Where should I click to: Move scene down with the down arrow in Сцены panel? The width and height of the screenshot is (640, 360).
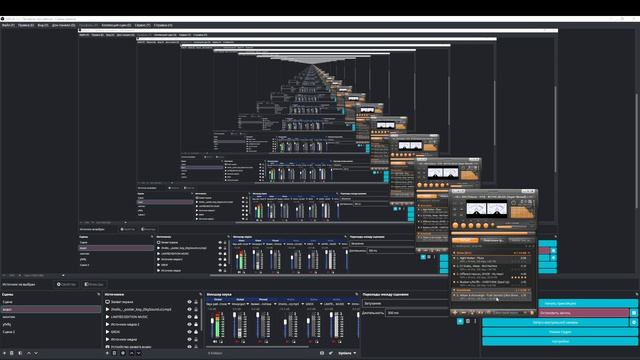click(36, 353)
